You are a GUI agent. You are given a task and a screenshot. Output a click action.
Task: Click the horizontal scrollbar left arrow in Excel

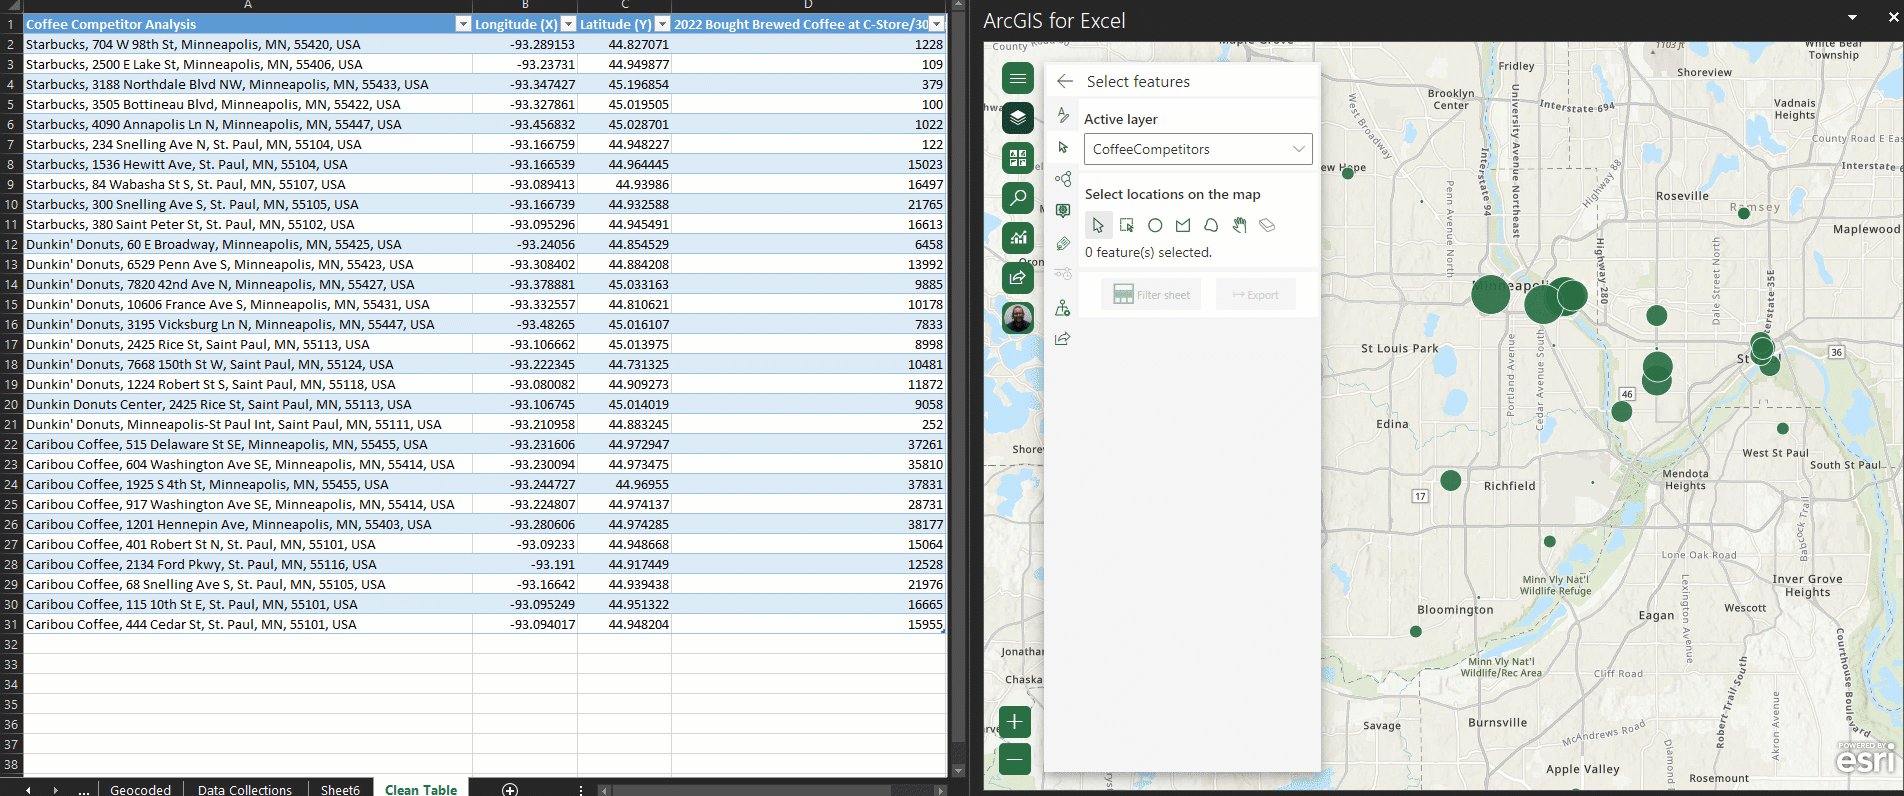pyautogui.click(x=604, y=790)
